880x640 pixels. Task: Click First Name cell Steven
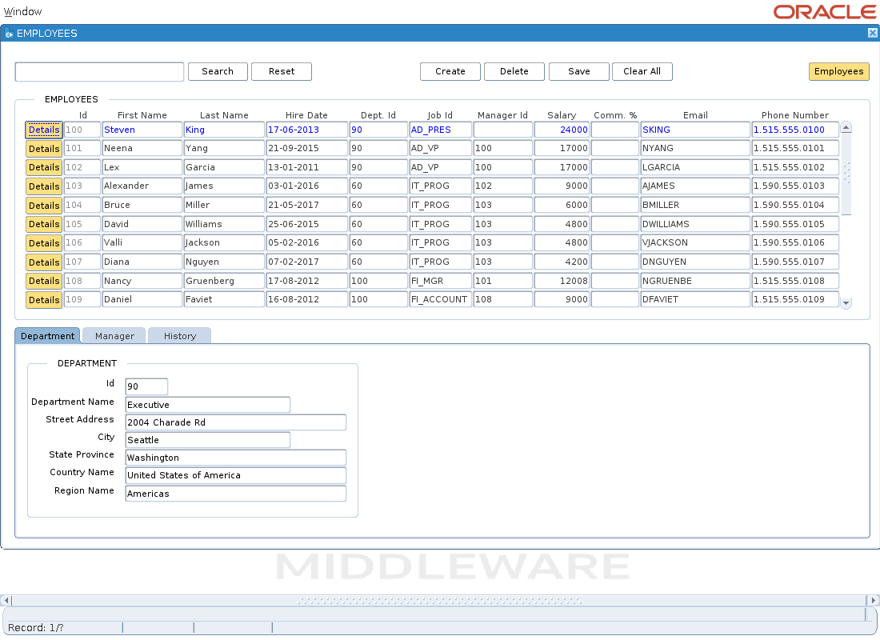pos(142,130)
